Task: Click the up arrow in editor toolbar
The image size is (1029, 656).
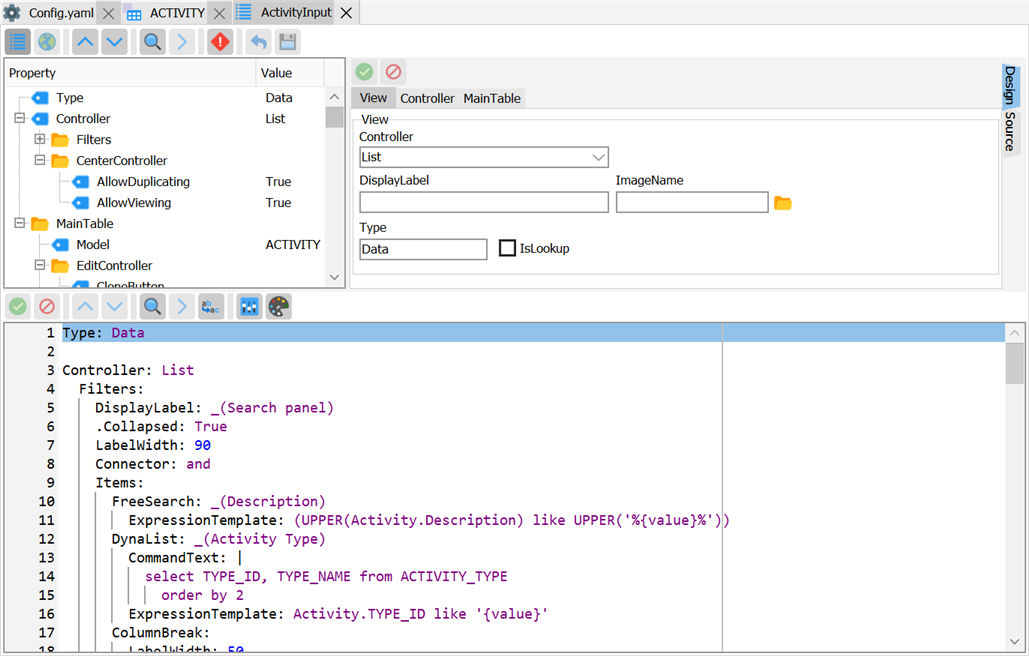Action: (85, 306)
